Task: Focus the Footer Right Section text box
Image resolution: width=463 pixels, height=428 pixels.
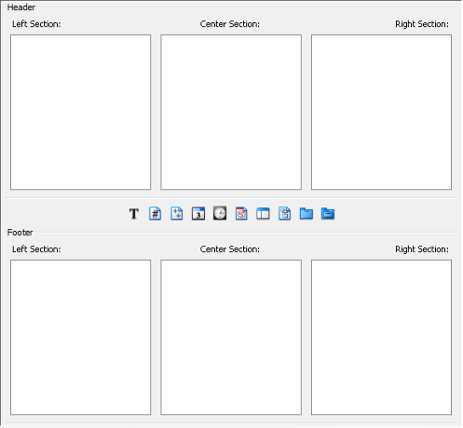Action: (x=381, y=337)
